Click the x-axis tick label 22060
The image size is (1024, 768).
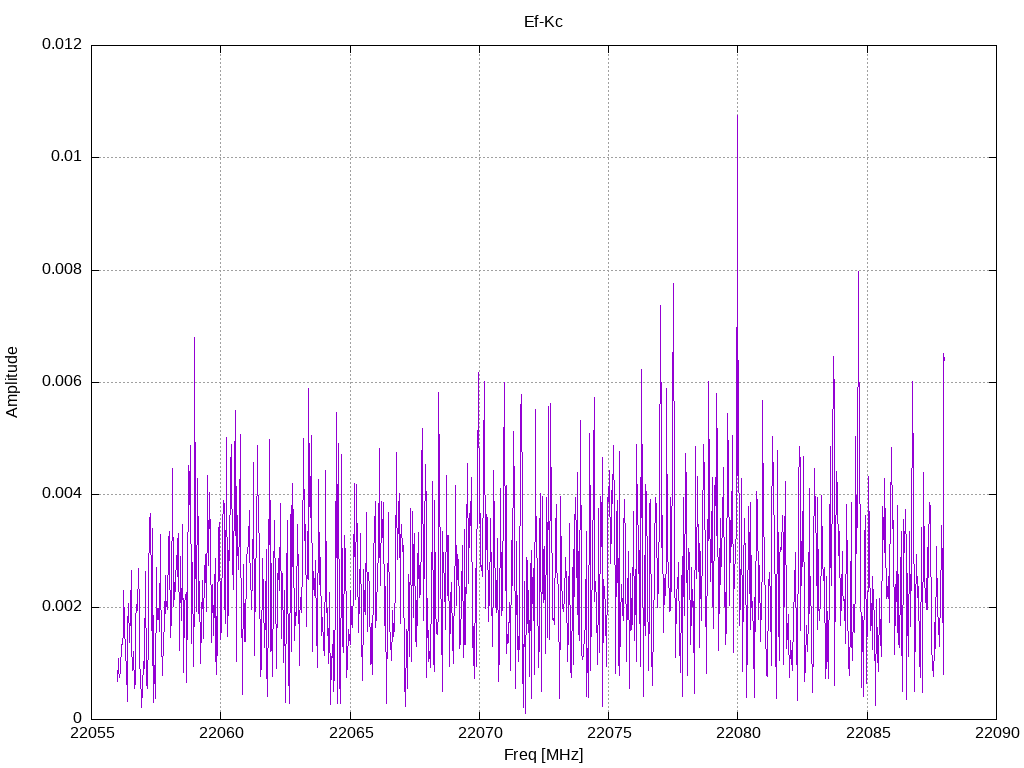[221, 733]
